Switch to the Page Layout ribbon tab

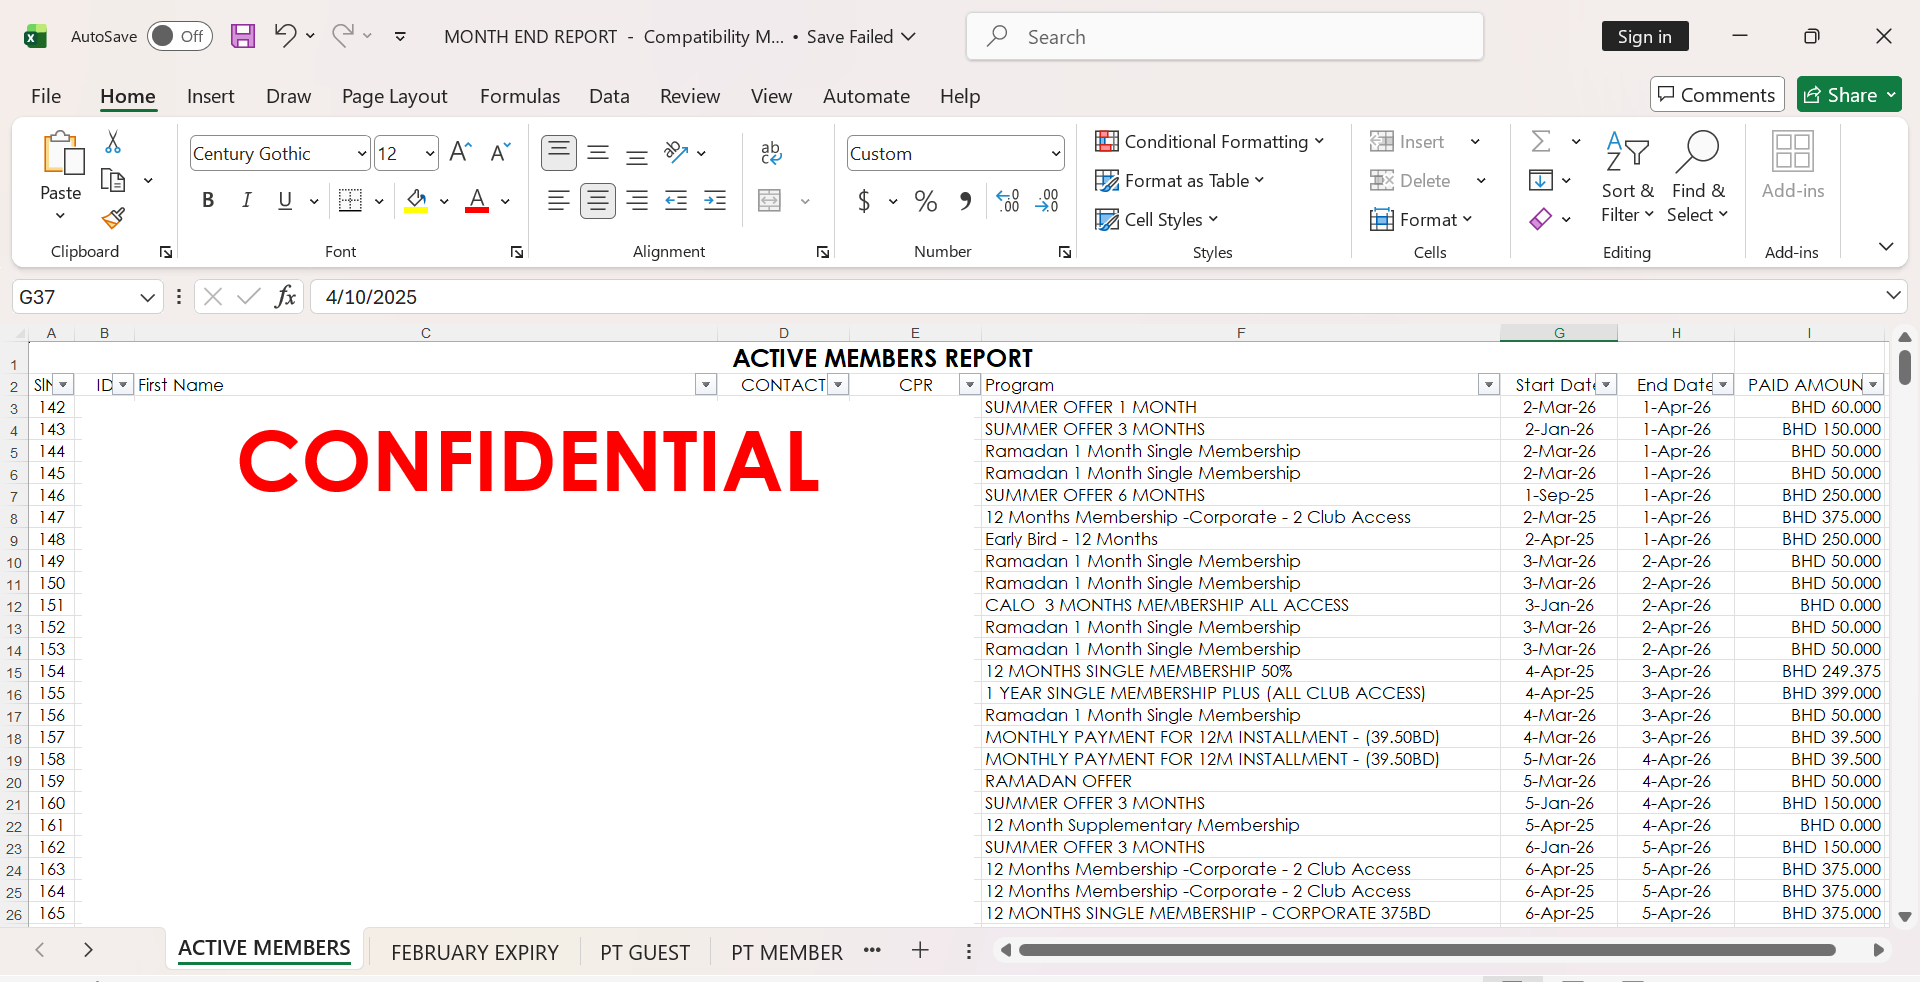point(394,96)
